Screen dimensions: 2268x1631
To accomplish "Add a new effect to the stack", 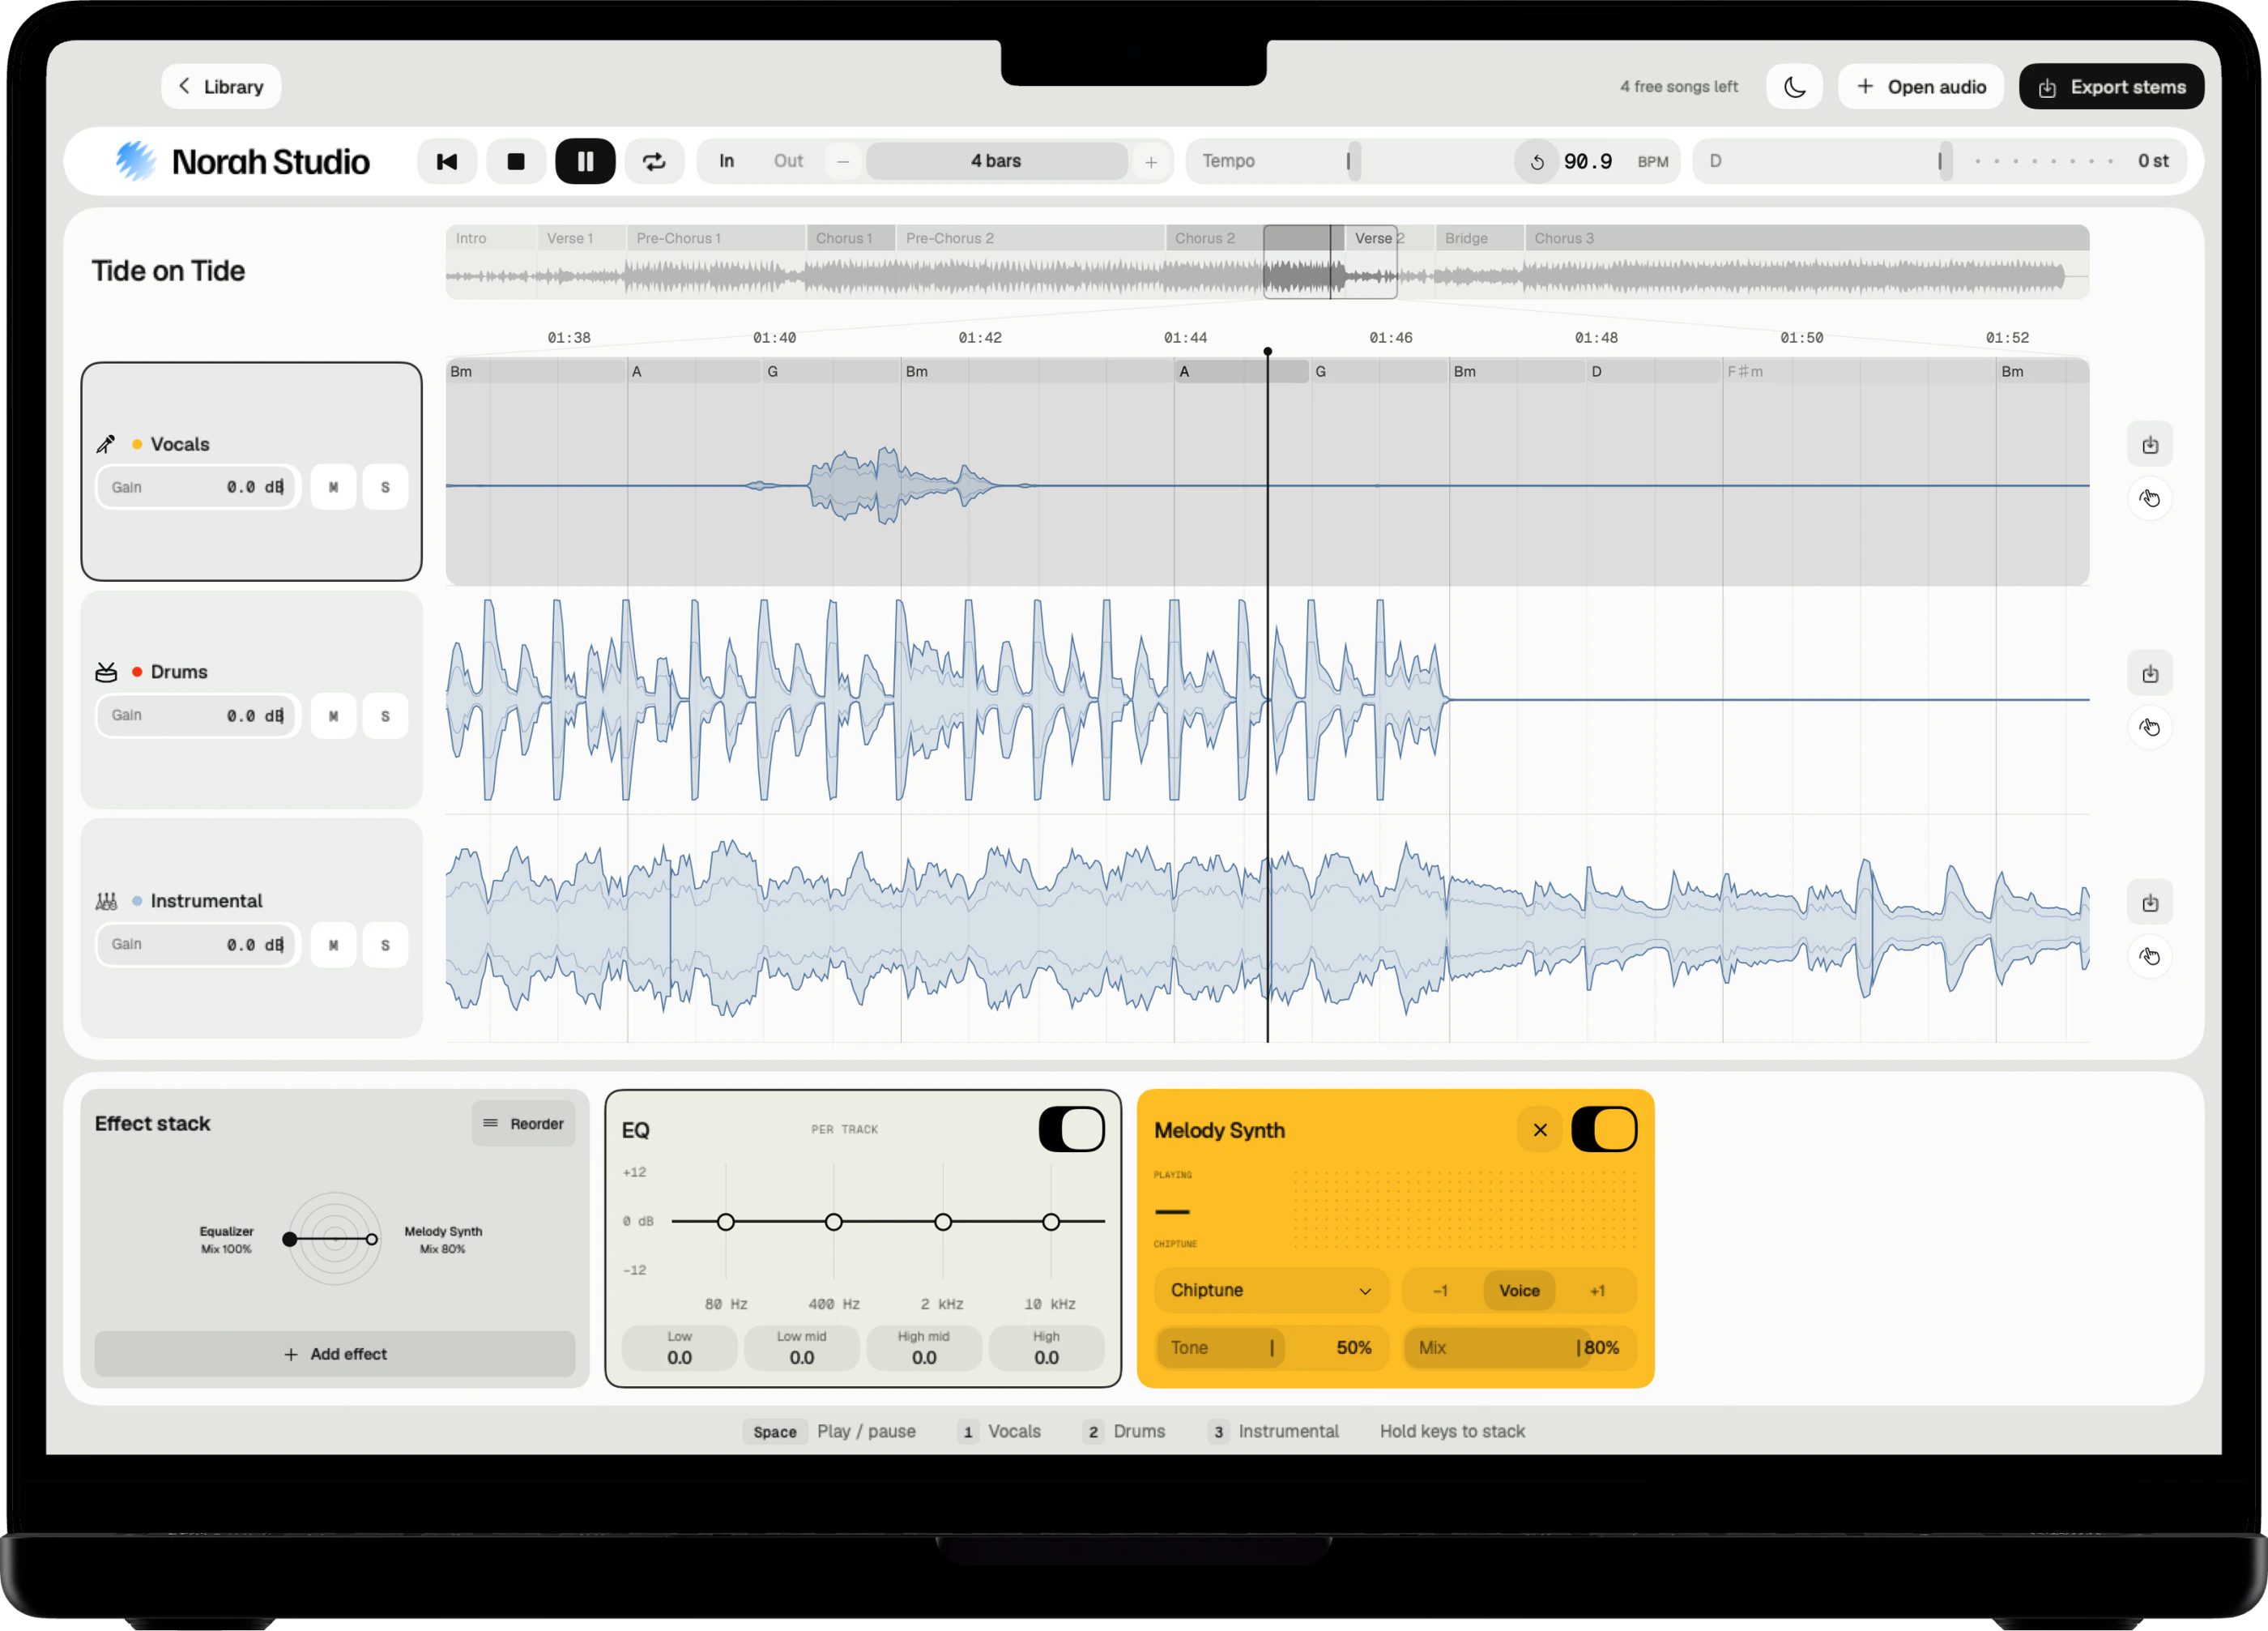I will [x=335, y=1354].
